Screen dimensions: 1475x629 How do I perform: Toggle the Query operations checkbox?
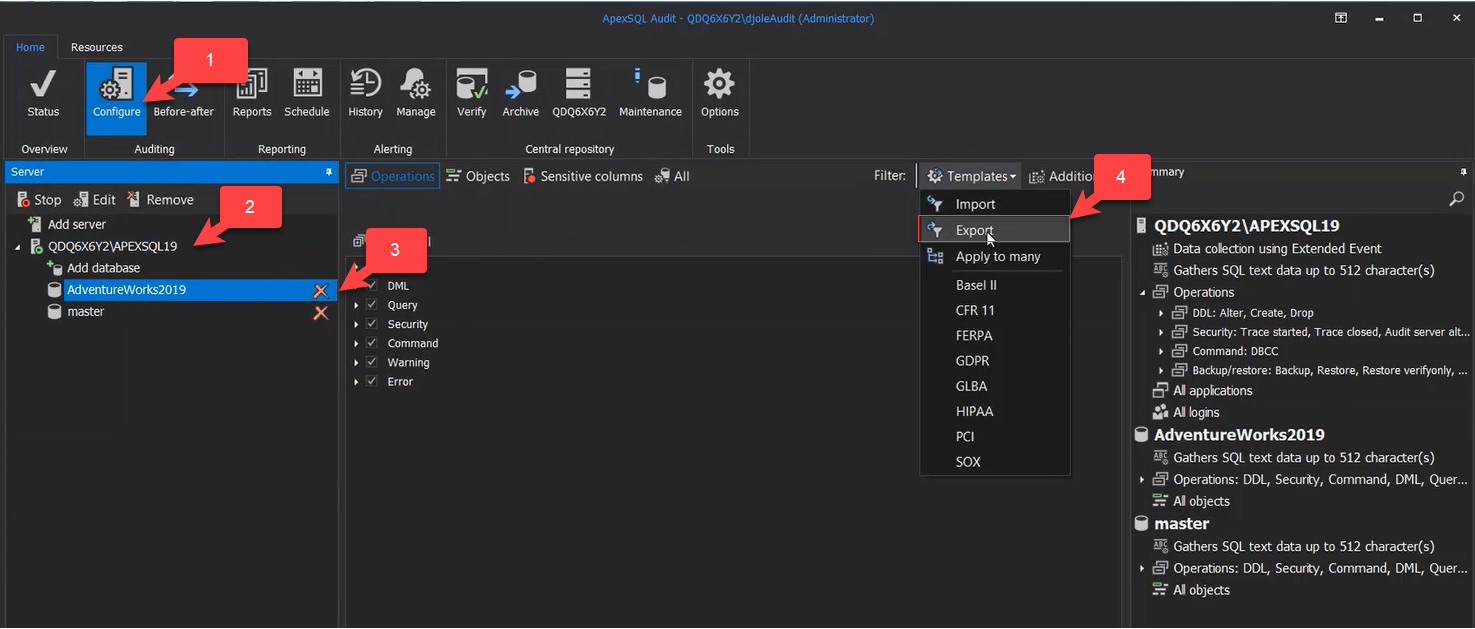tap(371, 305)
